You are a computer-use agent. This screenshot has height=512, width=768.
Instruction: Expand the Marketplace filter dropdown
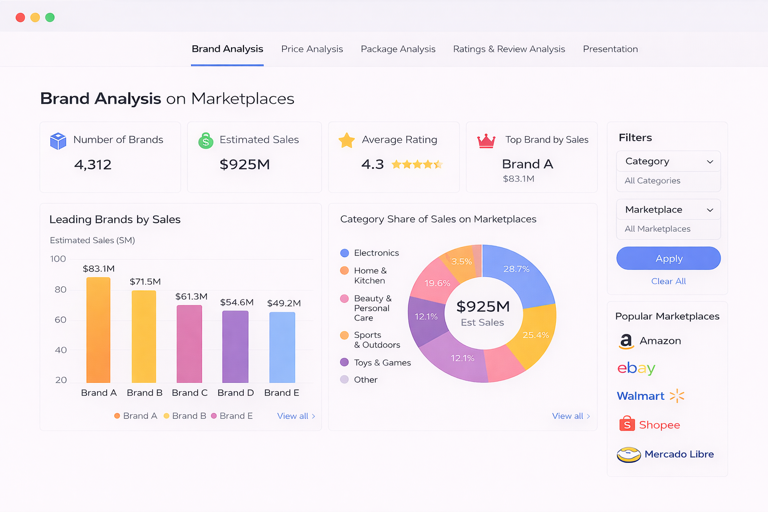pyautogui.click(x=668, y=210)
